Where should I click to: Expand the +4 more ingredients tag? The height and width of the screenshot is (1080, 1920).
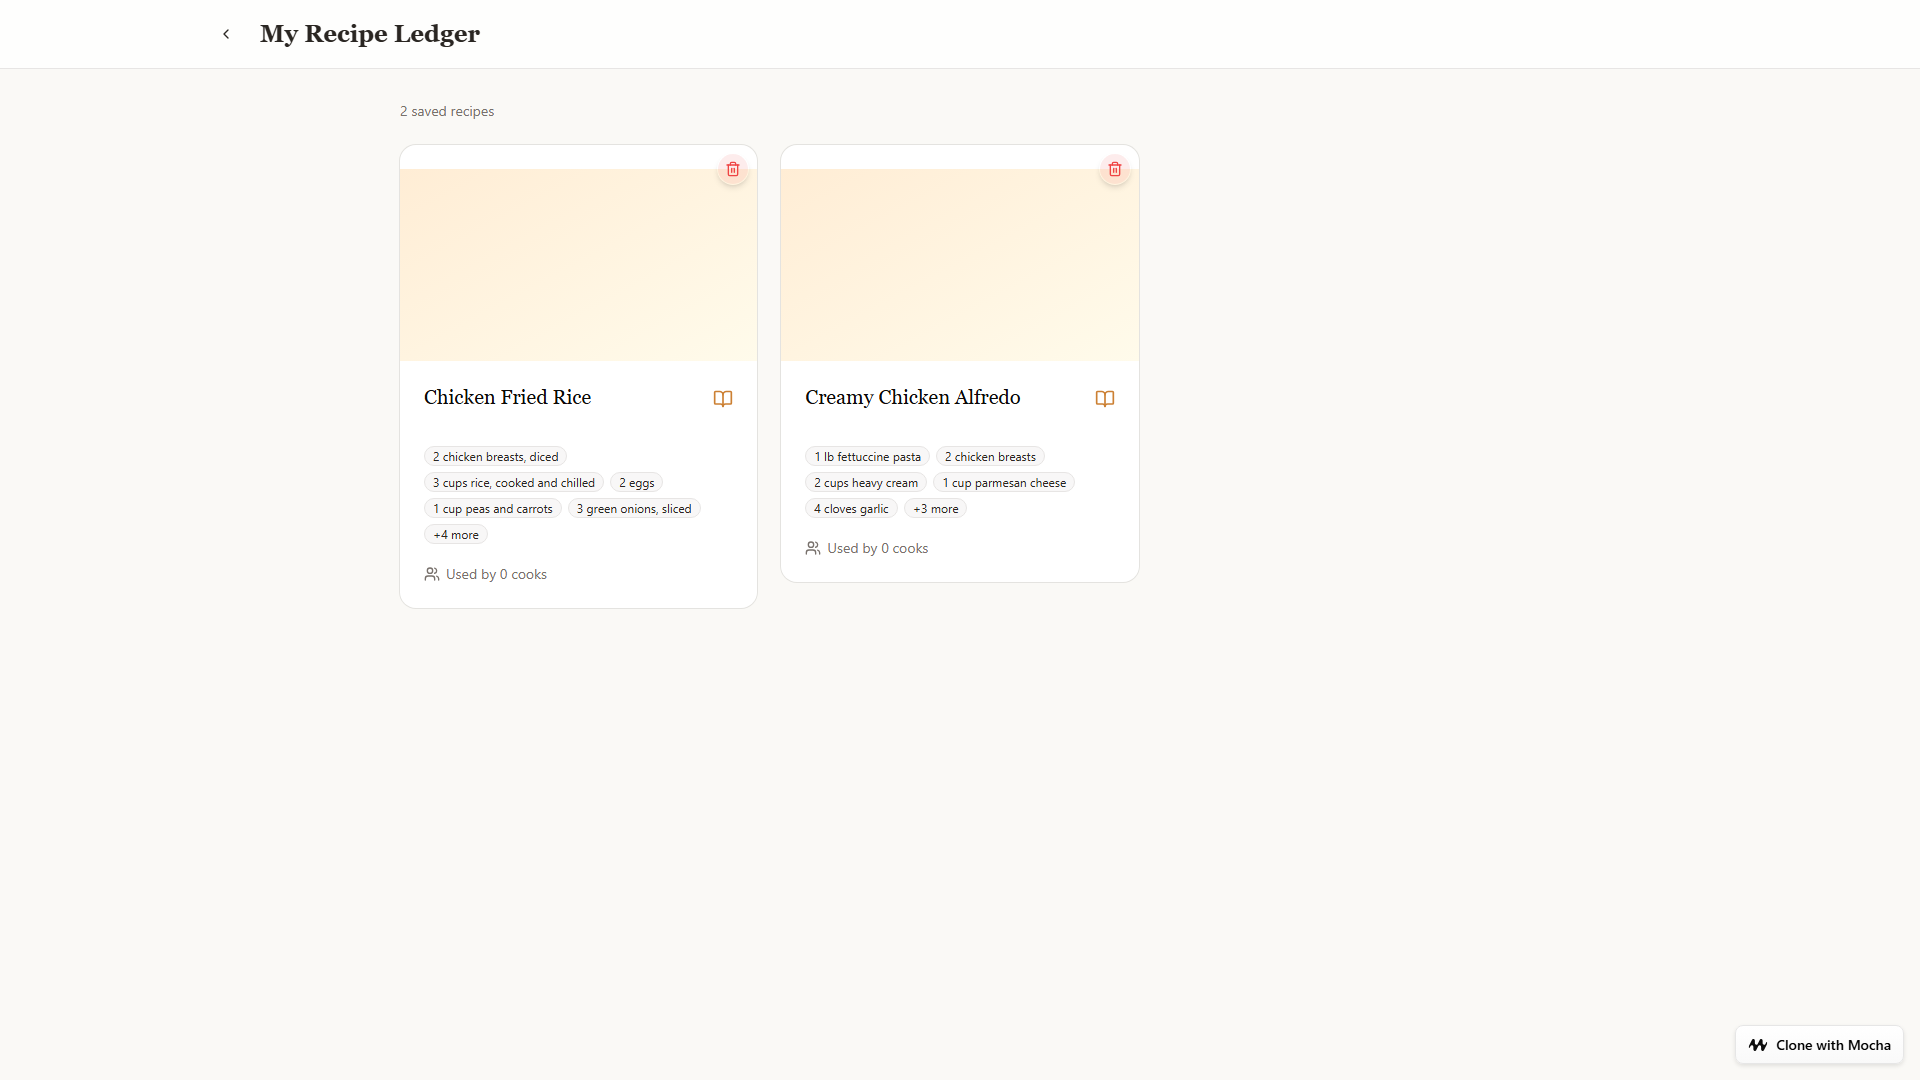[456, 535]
